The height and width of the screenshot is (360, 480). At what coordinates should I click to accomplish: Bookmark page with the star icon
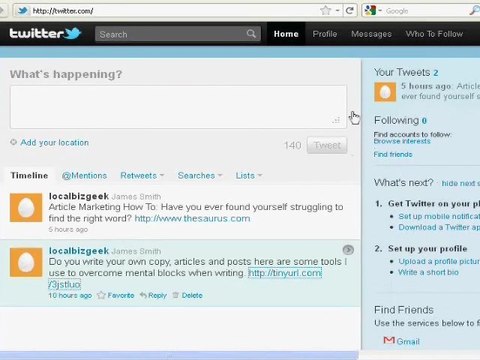pyautogui.click(x=326, y=11)
